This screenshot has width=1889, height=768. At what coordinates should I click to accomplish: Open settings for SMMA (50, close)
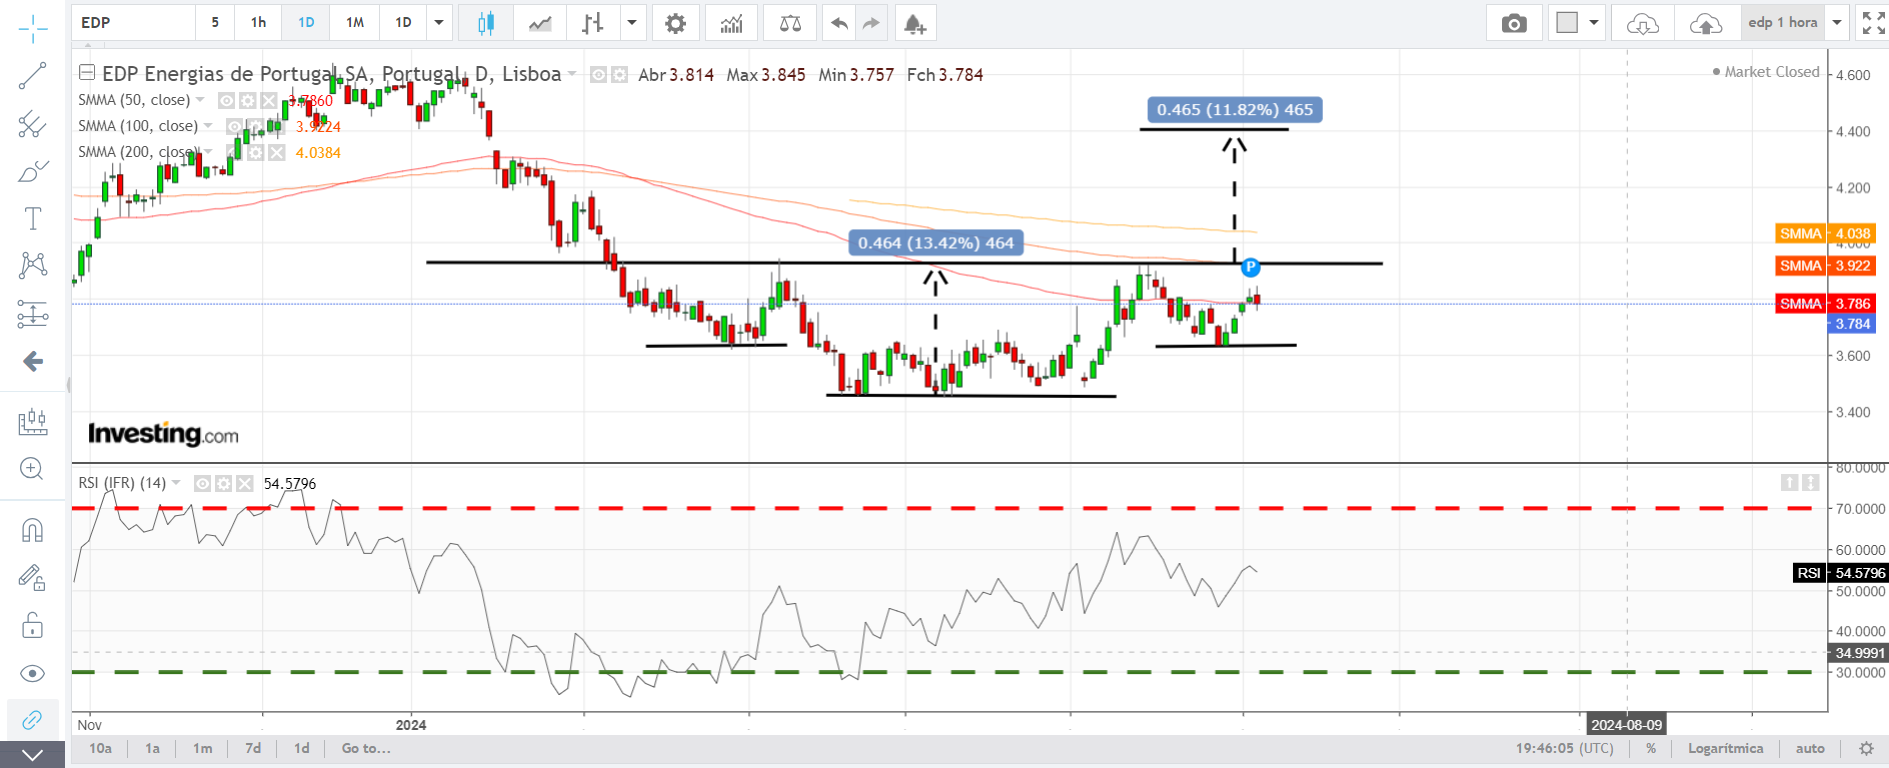[x=248, y=100]
